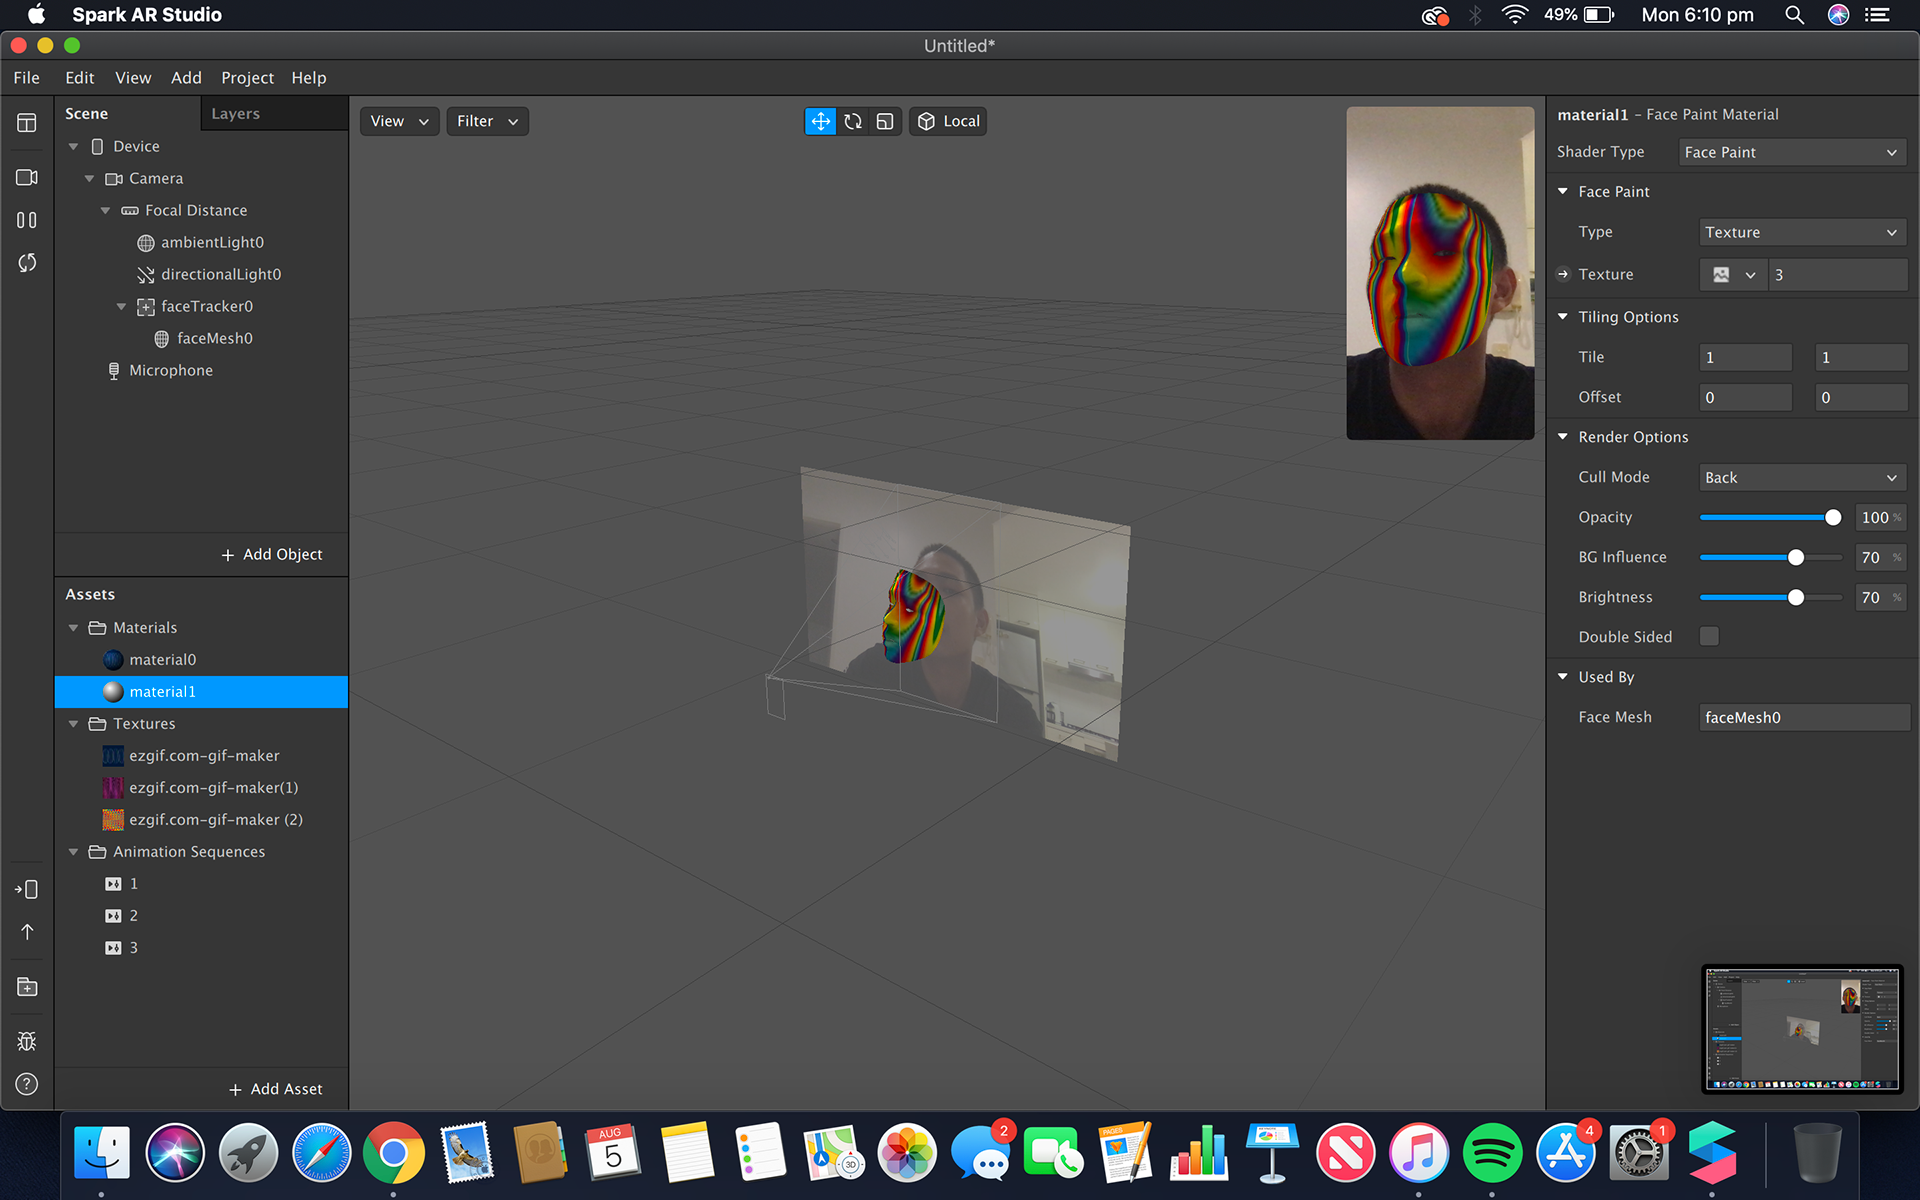Viewport: 1920px width, 1200px height.
Task: Click the first Tile value field
Action: (1746, 357)
